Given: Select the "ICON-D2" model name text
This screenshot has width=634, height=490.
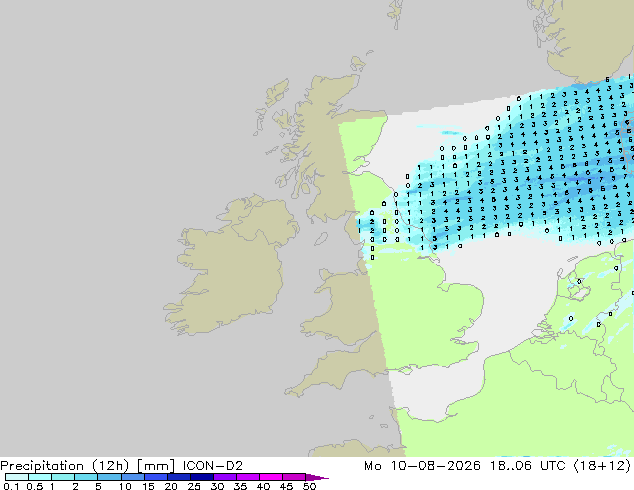Looking at the screenshot, I should pos(212,466).
